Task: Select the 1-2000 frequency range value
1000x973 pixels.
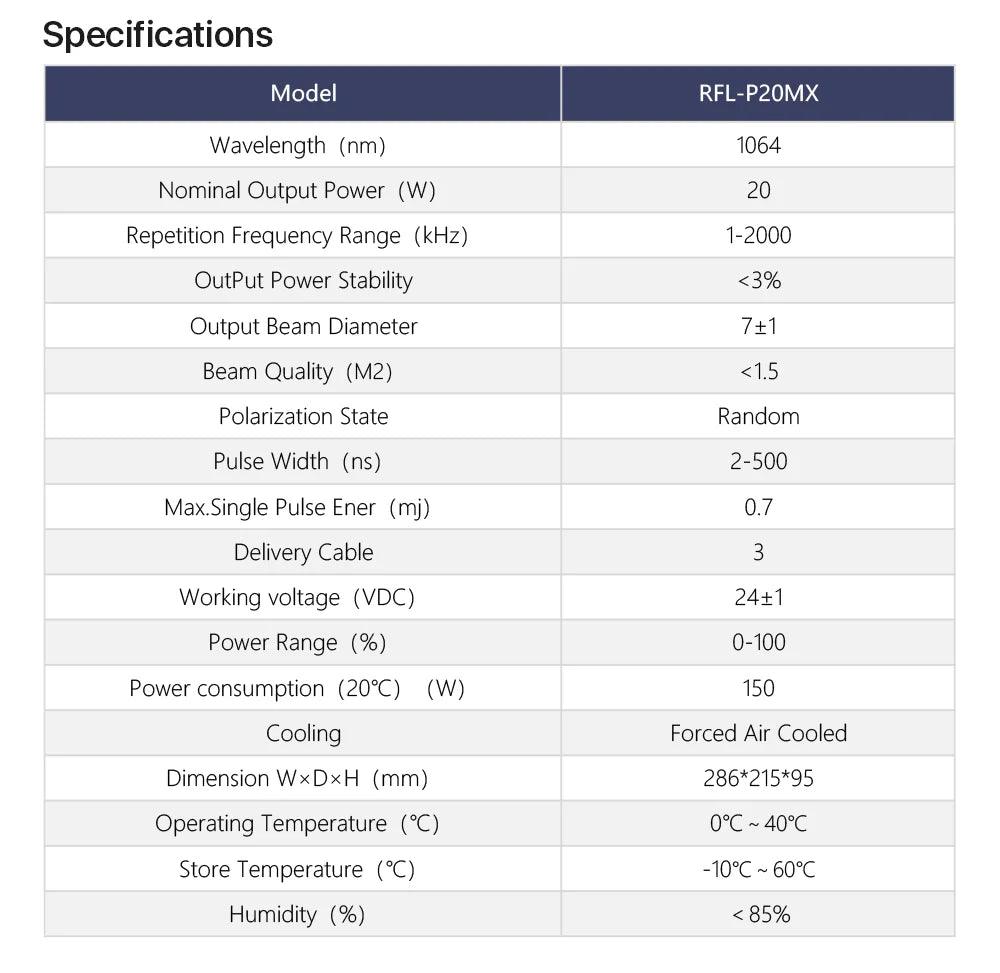Action: tap(758, 235)
